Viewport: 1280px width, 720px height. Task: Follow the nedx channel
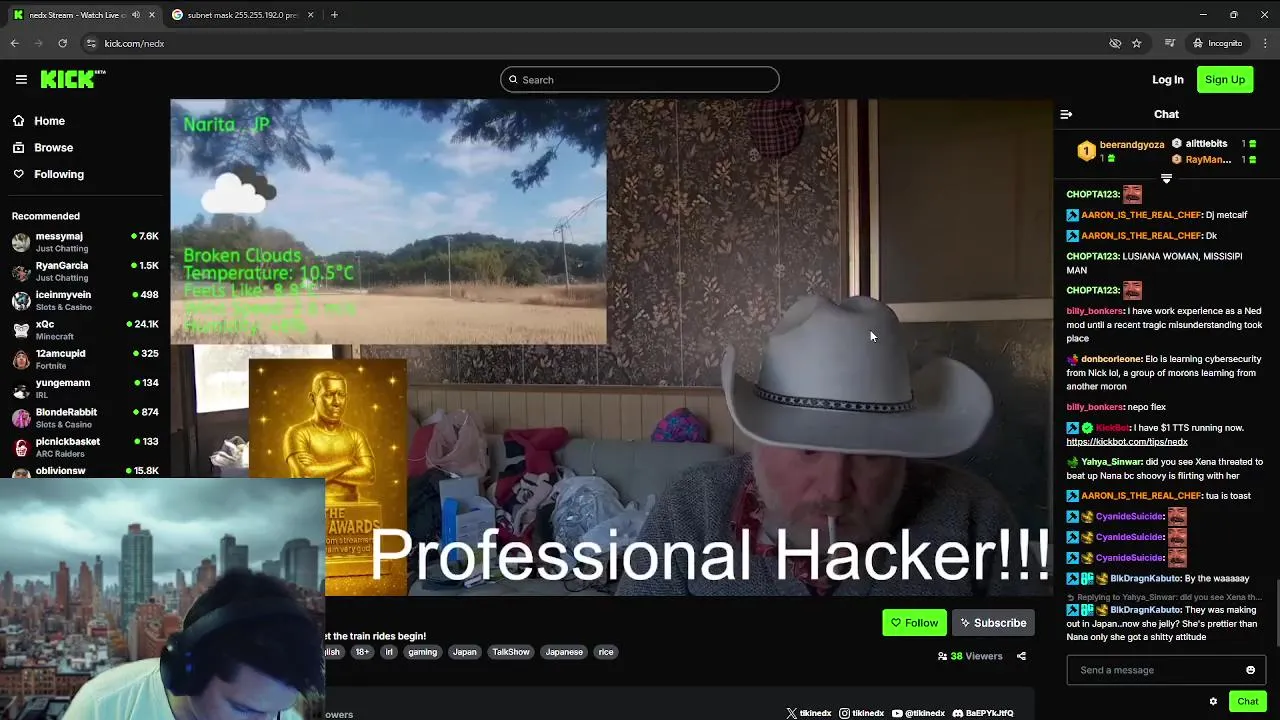coord(914,623)
